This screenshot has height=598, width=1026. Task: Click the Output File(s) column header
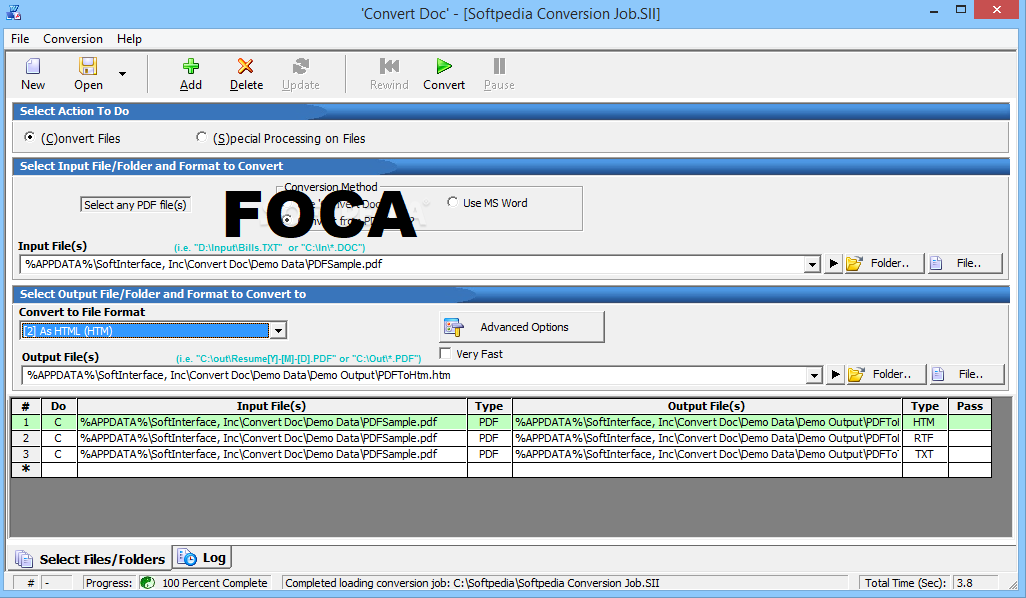click(x=707, y=406)
